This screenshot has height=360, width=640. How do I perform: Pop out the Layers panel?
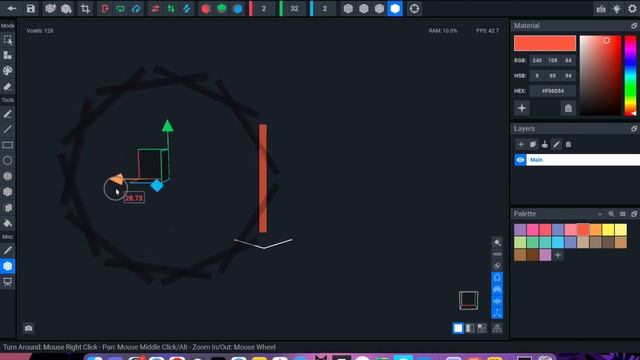tap(633, 129)
